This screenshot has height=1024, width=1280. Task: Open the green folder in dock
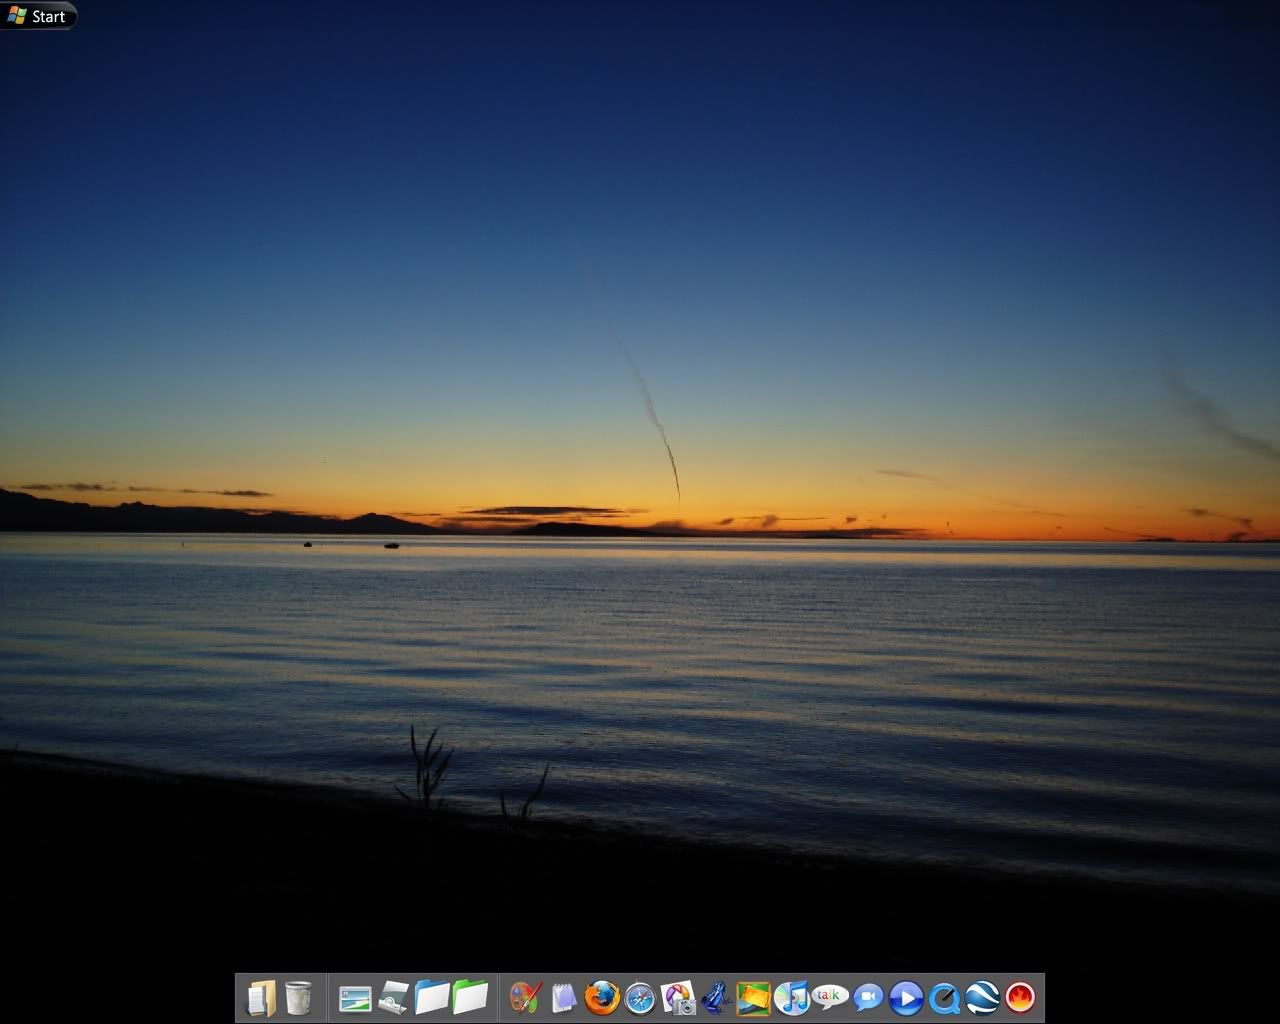[470, 998]
